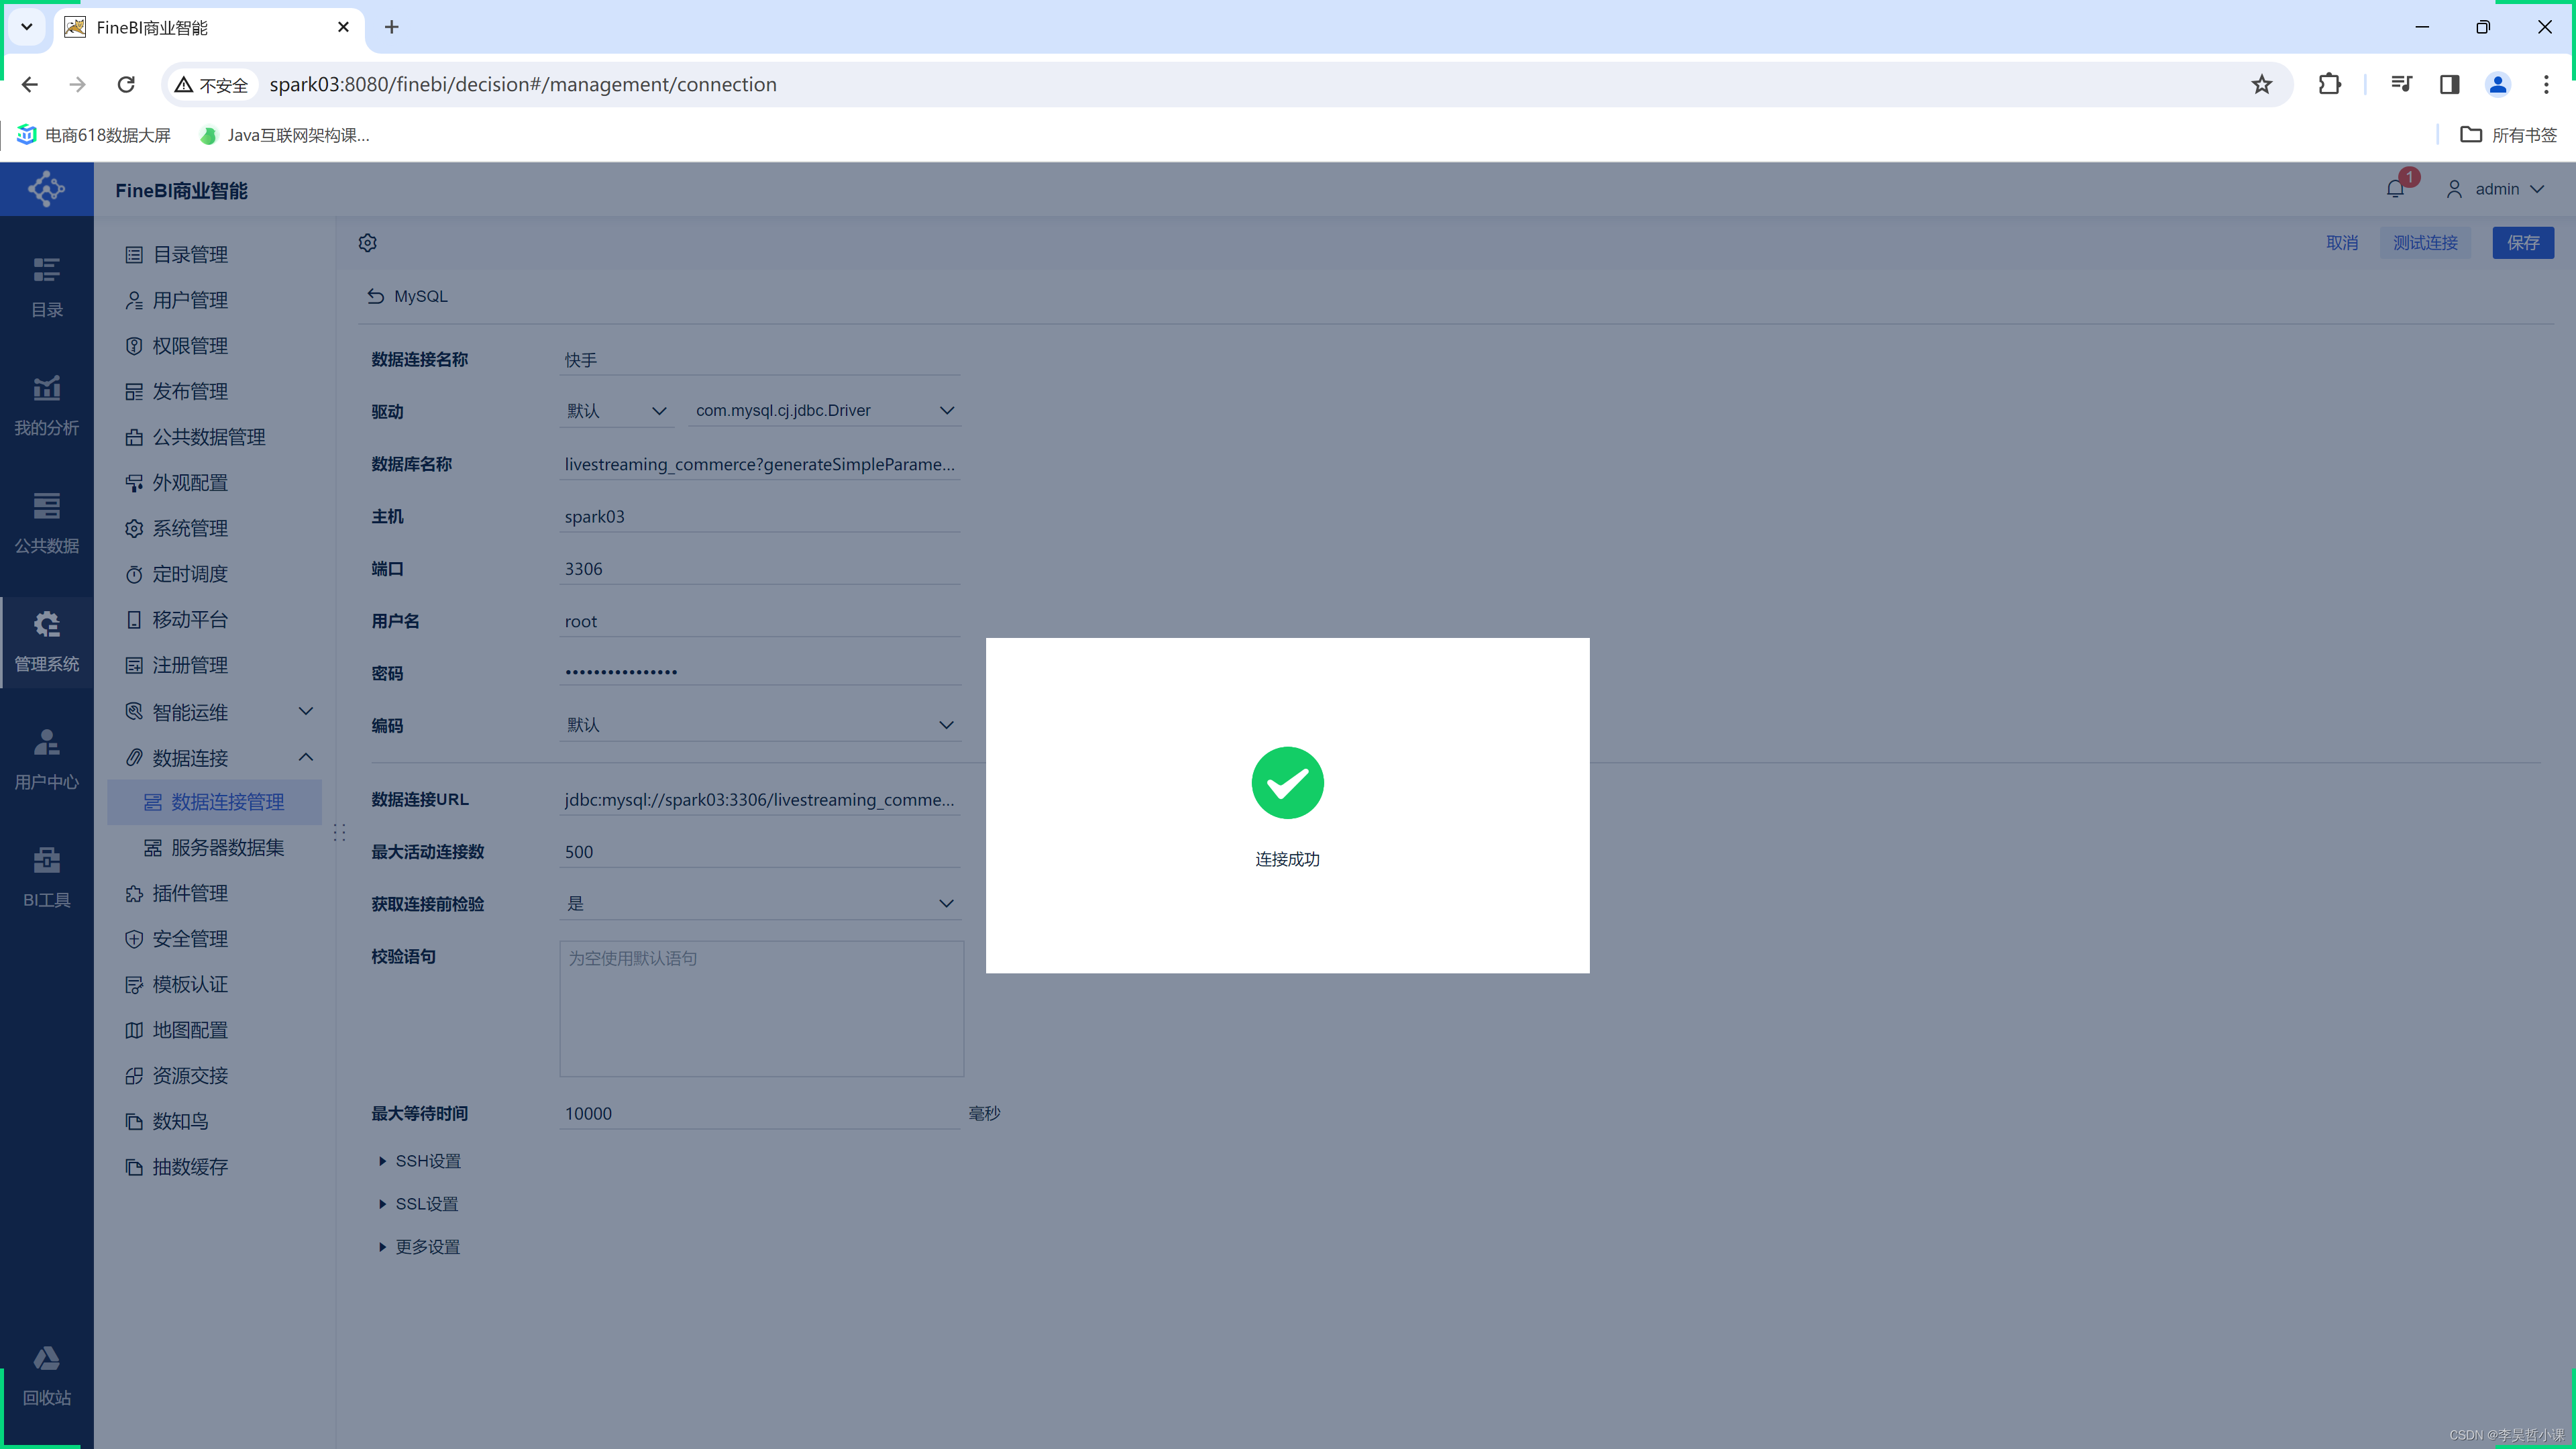
Task: Click the settings gear above MySQL
Action: coord(368,243)
